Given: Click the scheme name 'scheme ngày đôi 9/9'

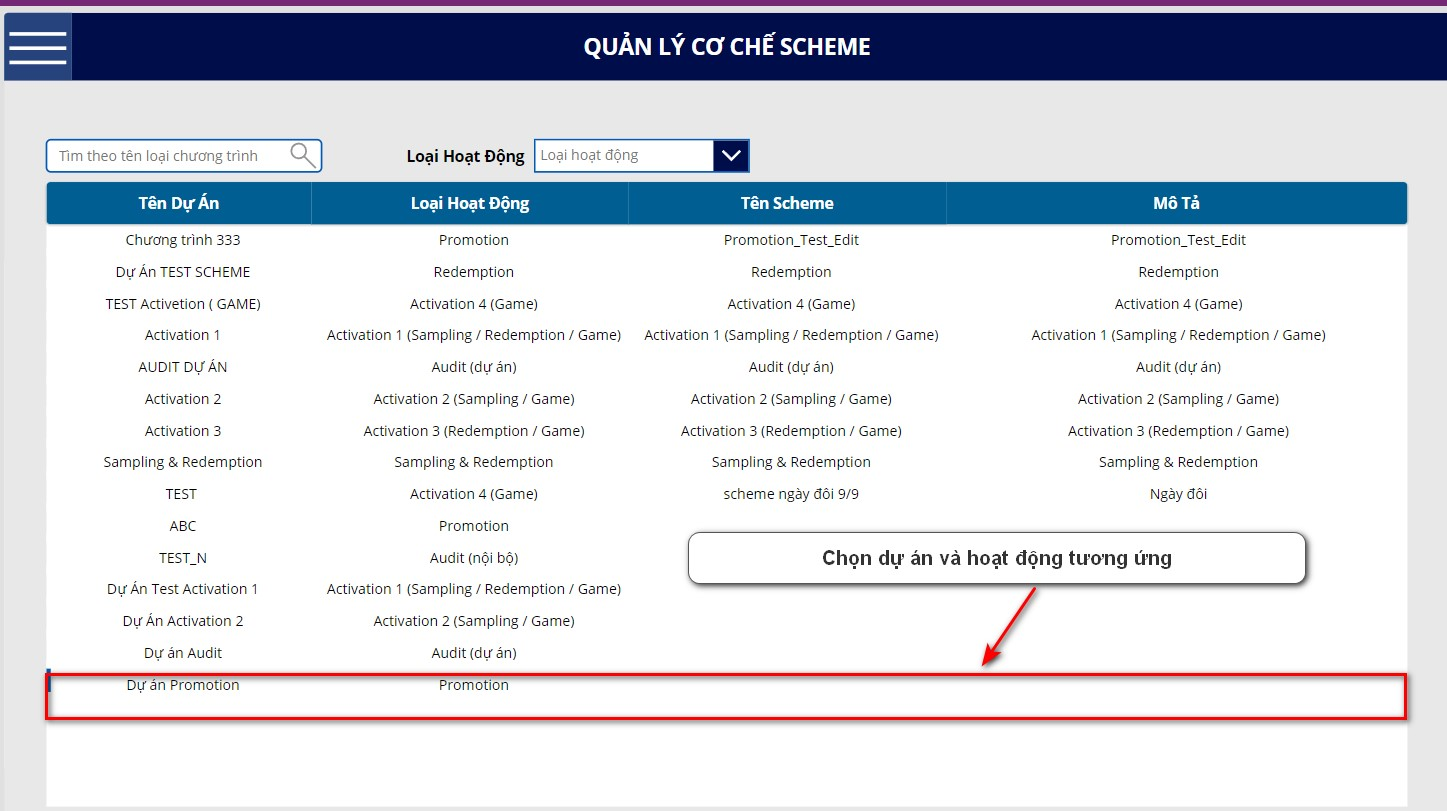Looking at the screenshot, I should pyautogui.click(x=791, y=494).
